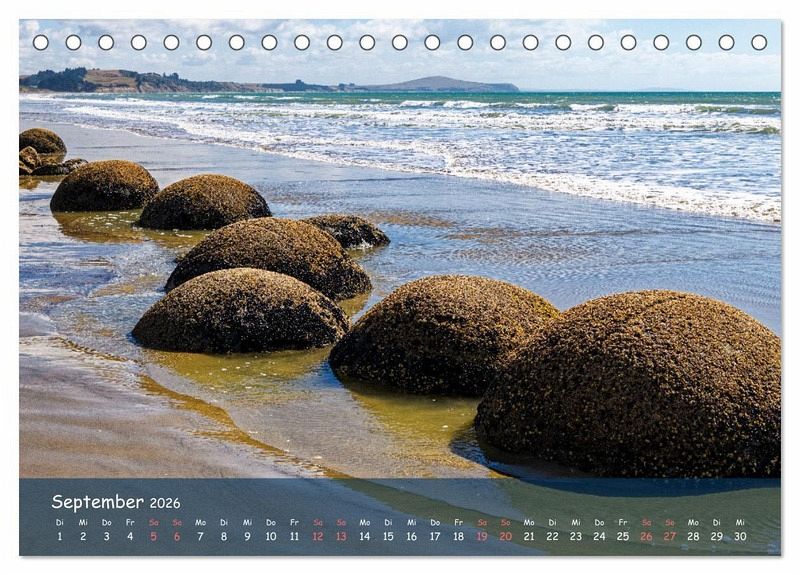Viewport: 800px width, 575px height.
Task: Select red Saturday date 19
Action: pos(482,537)
